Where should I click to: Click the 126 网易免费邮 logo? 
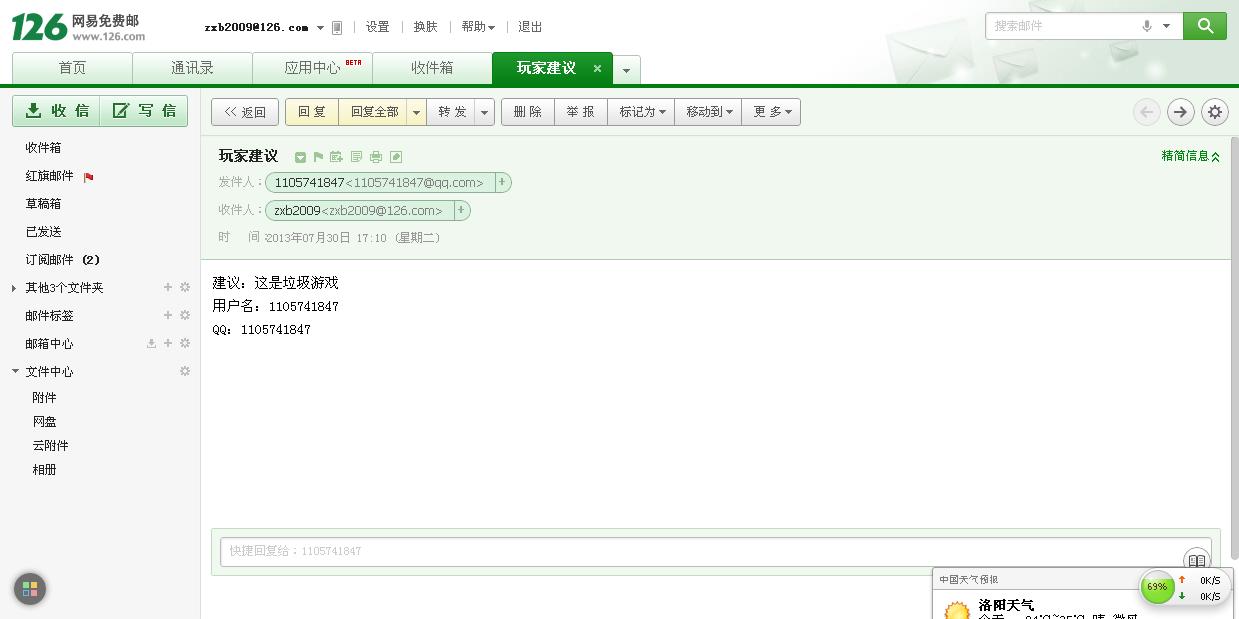pos(78,27)
